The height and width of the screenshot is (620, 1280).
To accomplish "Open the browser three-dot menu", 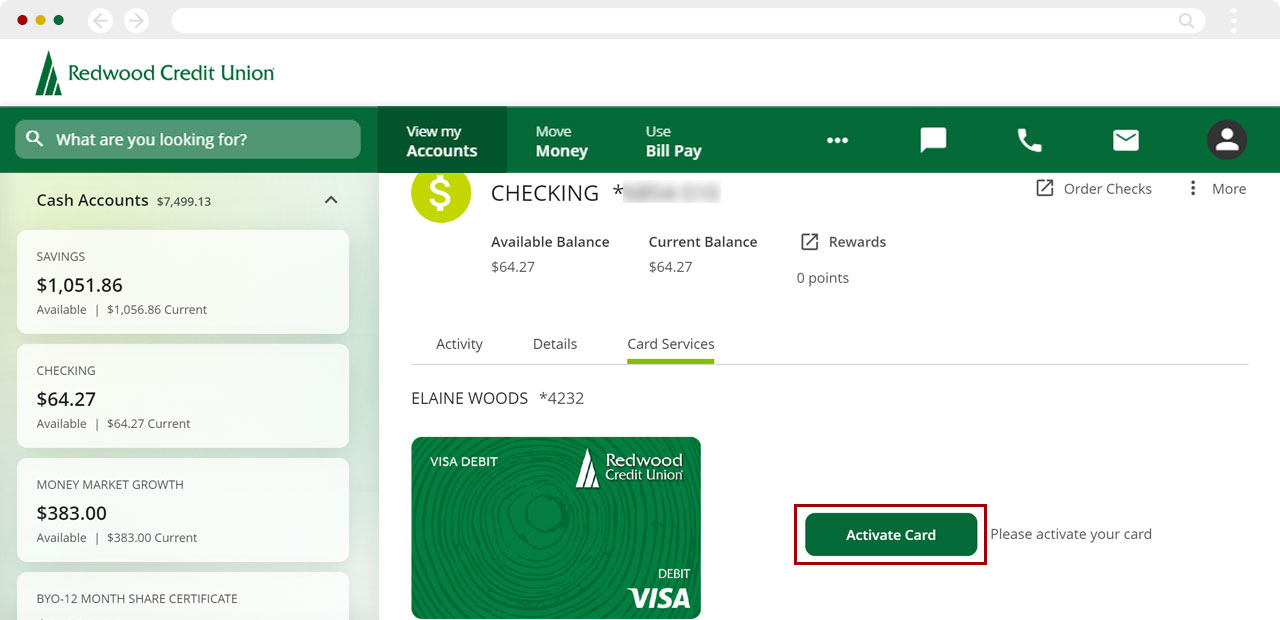I will pyautogui.click(x=1234, y=20).
